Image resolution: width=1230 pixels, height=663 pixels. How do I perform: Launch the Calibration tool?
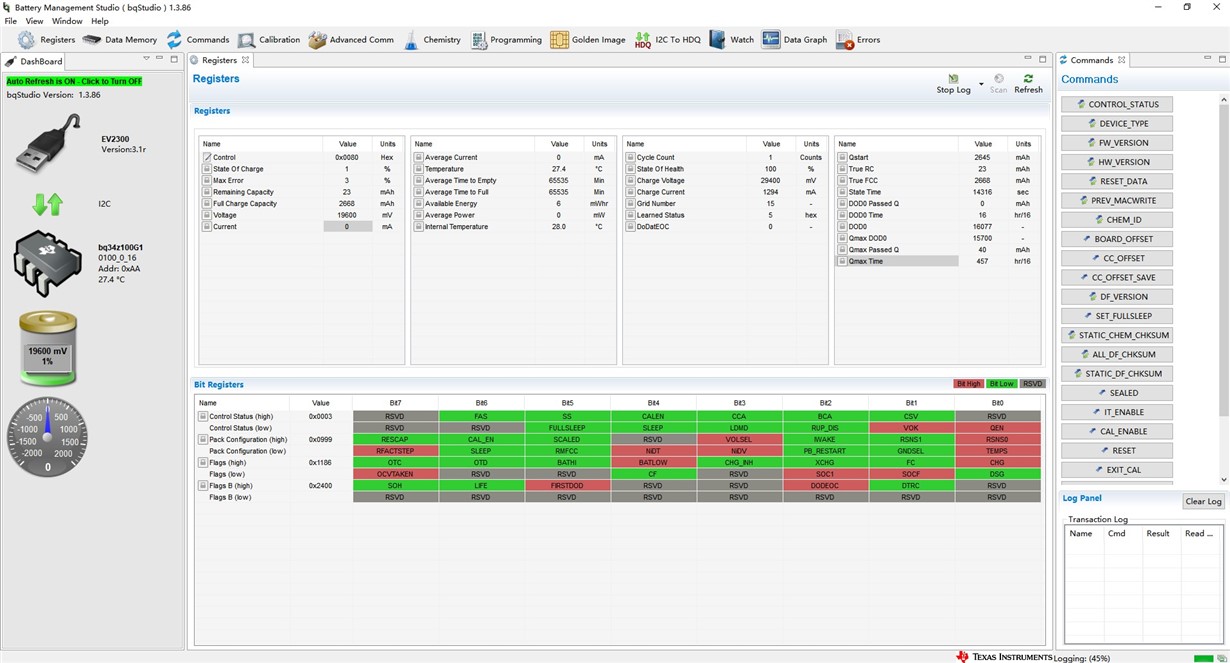pyautogui.click(x=269, y=40)
